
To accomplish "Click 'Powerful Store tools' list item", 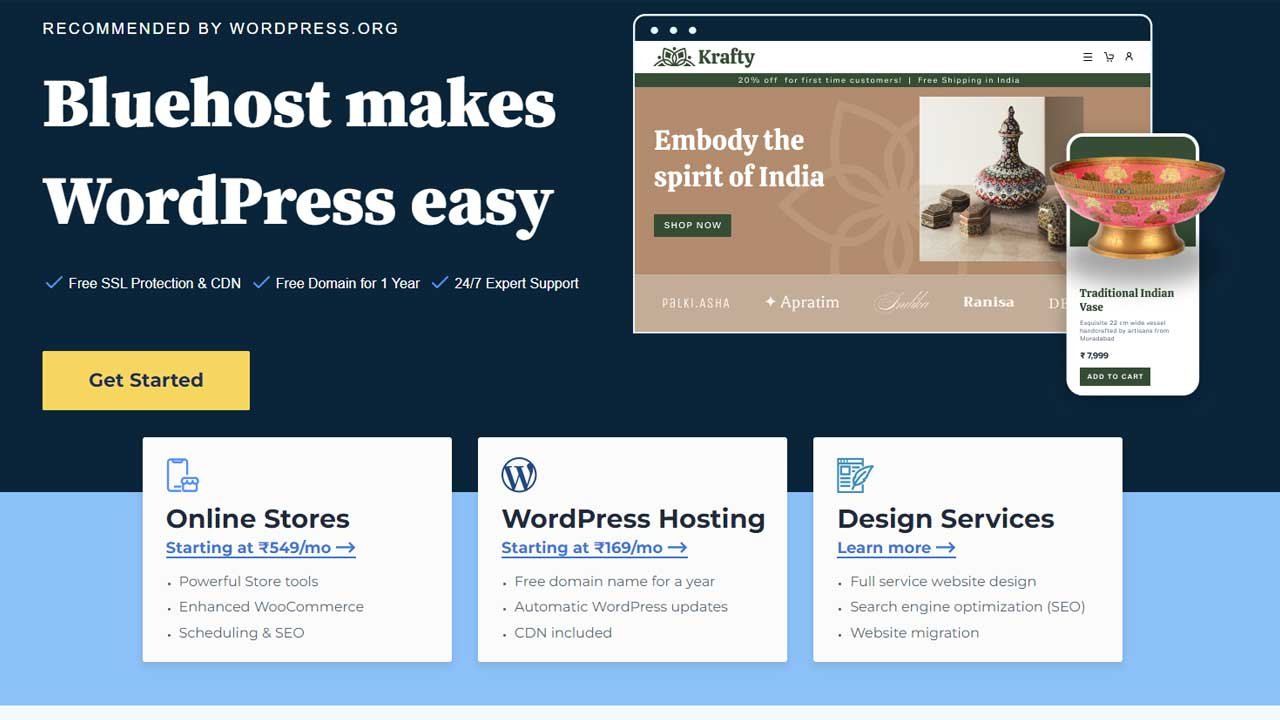I will click(249, 581).
